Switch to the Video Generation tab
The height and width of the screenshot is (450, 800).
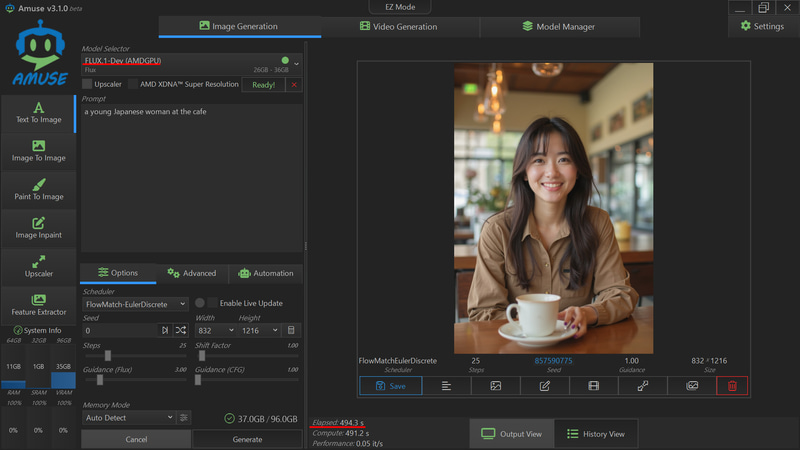(x=400, y=26)
